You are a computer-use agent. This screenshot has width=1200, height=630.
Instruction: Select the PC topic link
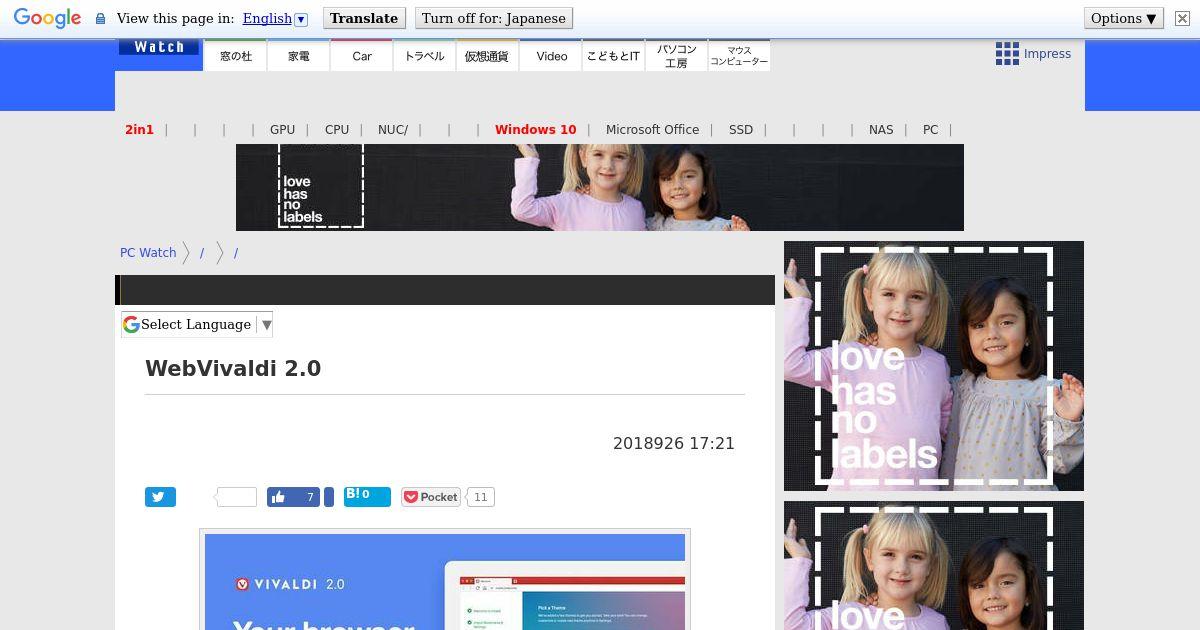(930, 130)
